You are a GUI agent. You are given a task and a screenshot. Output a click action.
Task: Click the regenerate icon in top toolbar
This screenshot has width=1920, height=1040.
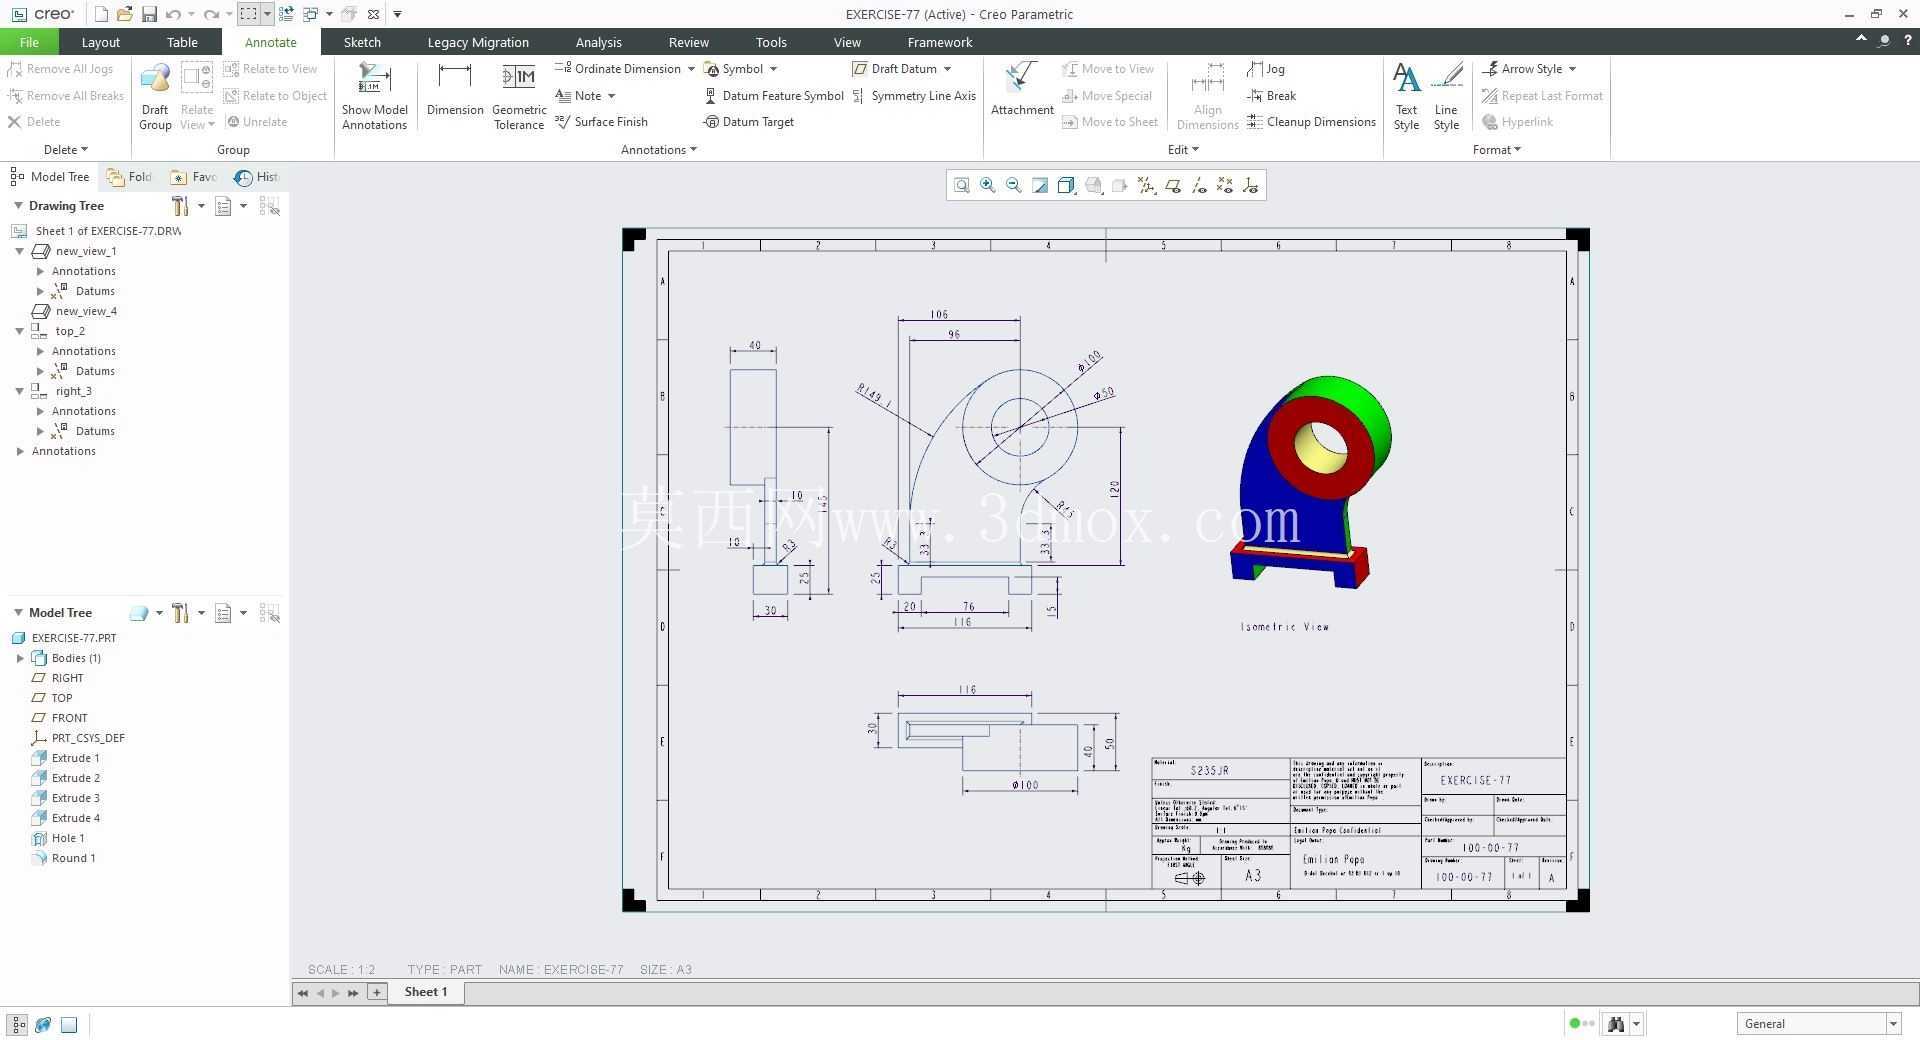click(x=287, y=14)
